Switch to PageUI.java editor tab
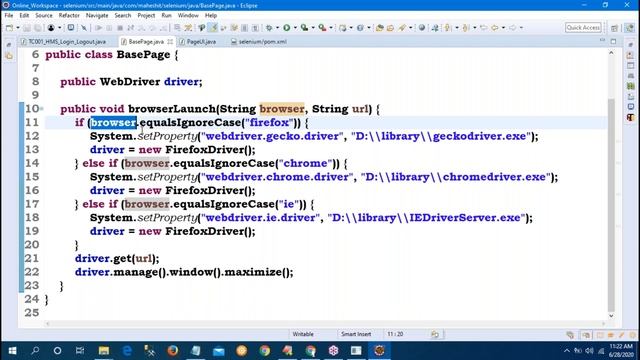The width and height of the screenshot is (640, 360). [x=198, y=42]
